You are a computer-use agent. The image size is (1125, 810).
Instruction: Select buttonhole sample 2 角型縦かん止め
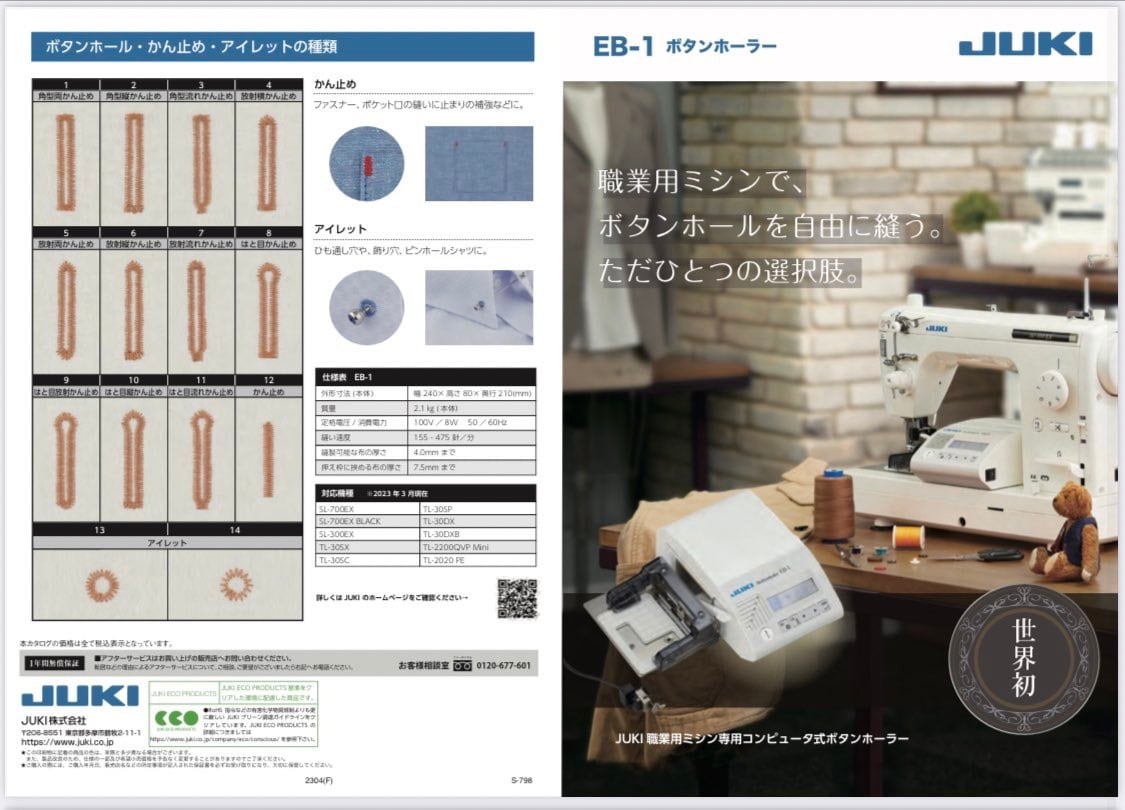[133, 163]
